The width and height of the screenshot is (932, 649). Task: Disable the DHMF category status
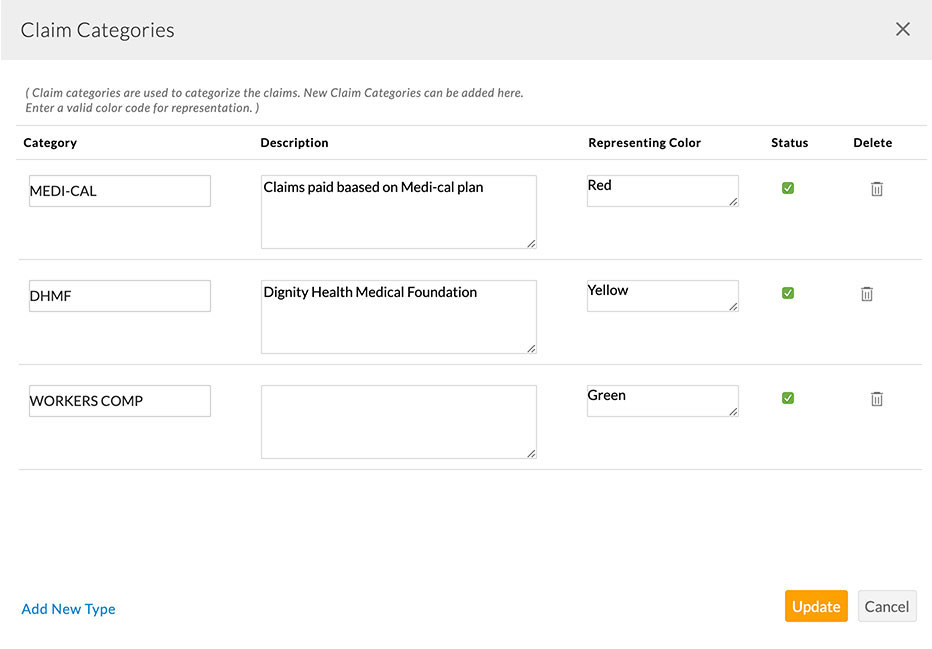[x=788, y=293]
